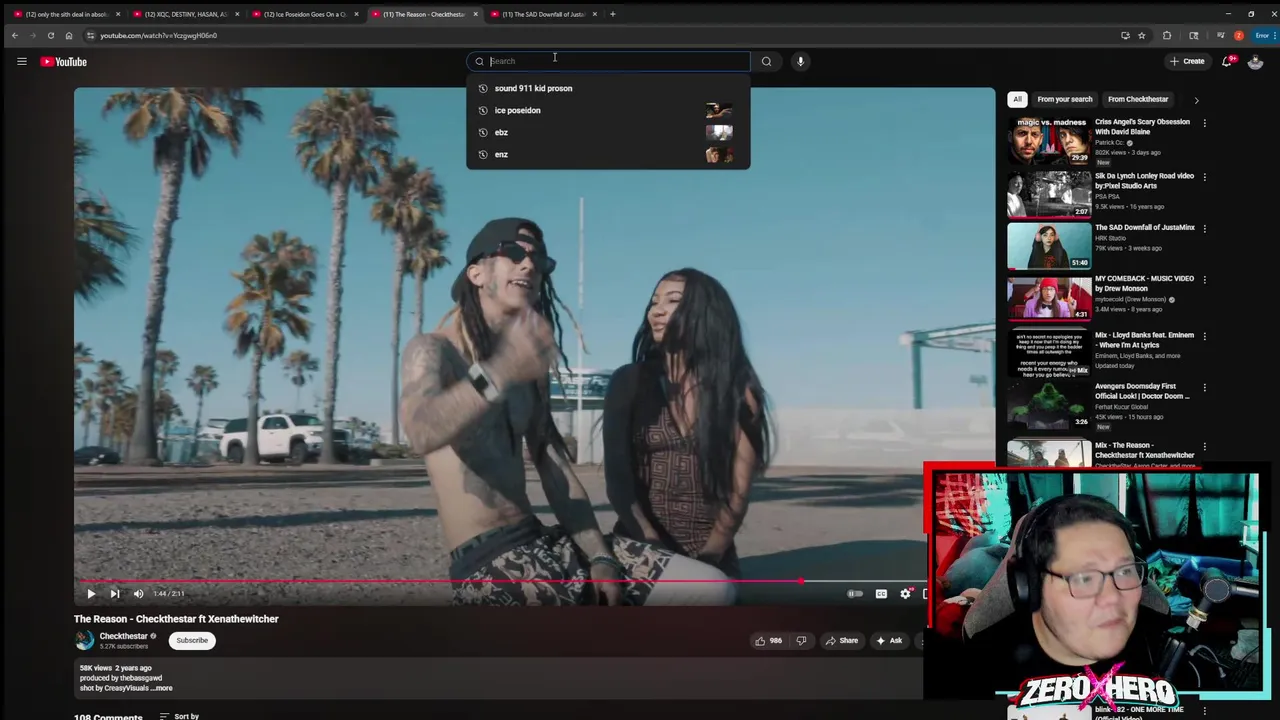Reload the page
The height and width of the screenshot is (720, 1280).
point(51,35)
